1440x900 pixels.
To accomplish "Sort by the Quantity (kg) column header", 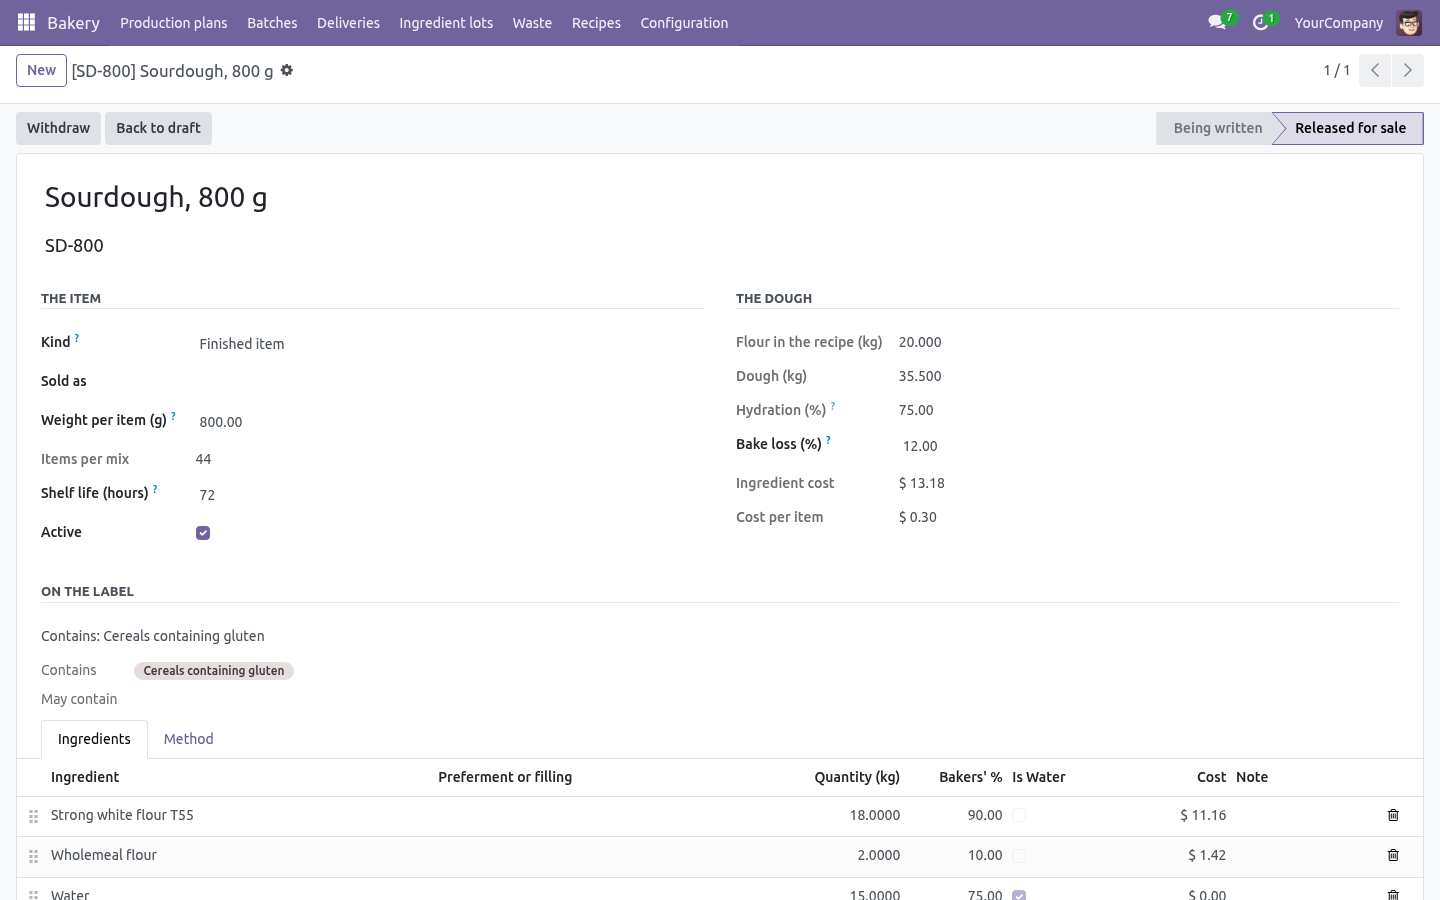I will coord(857,777).
